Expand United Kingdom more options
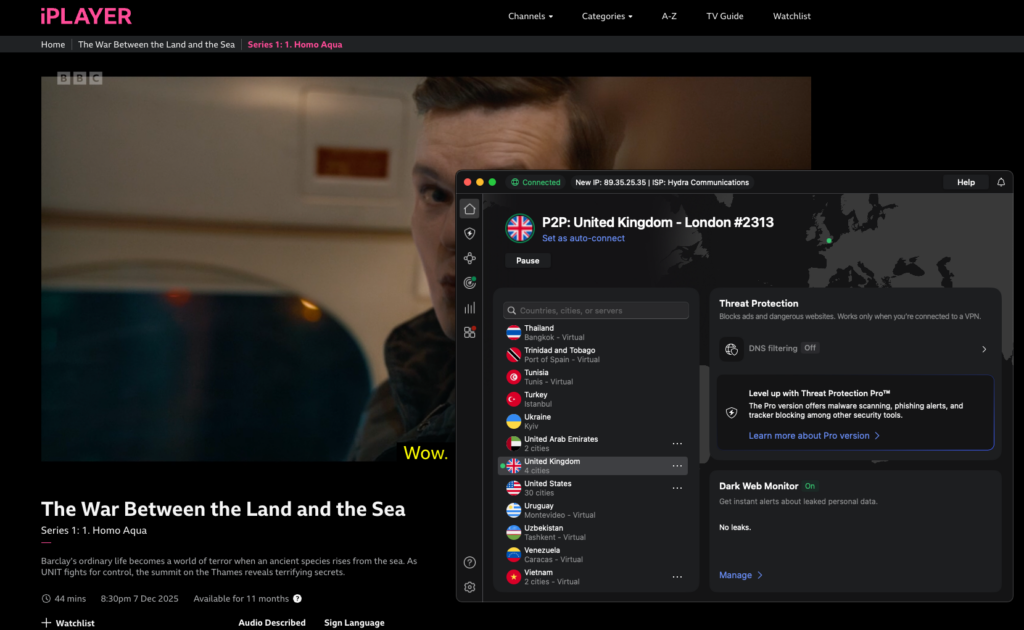Image resolution: width=1024 pixels, height=630 pixels. 677,466
